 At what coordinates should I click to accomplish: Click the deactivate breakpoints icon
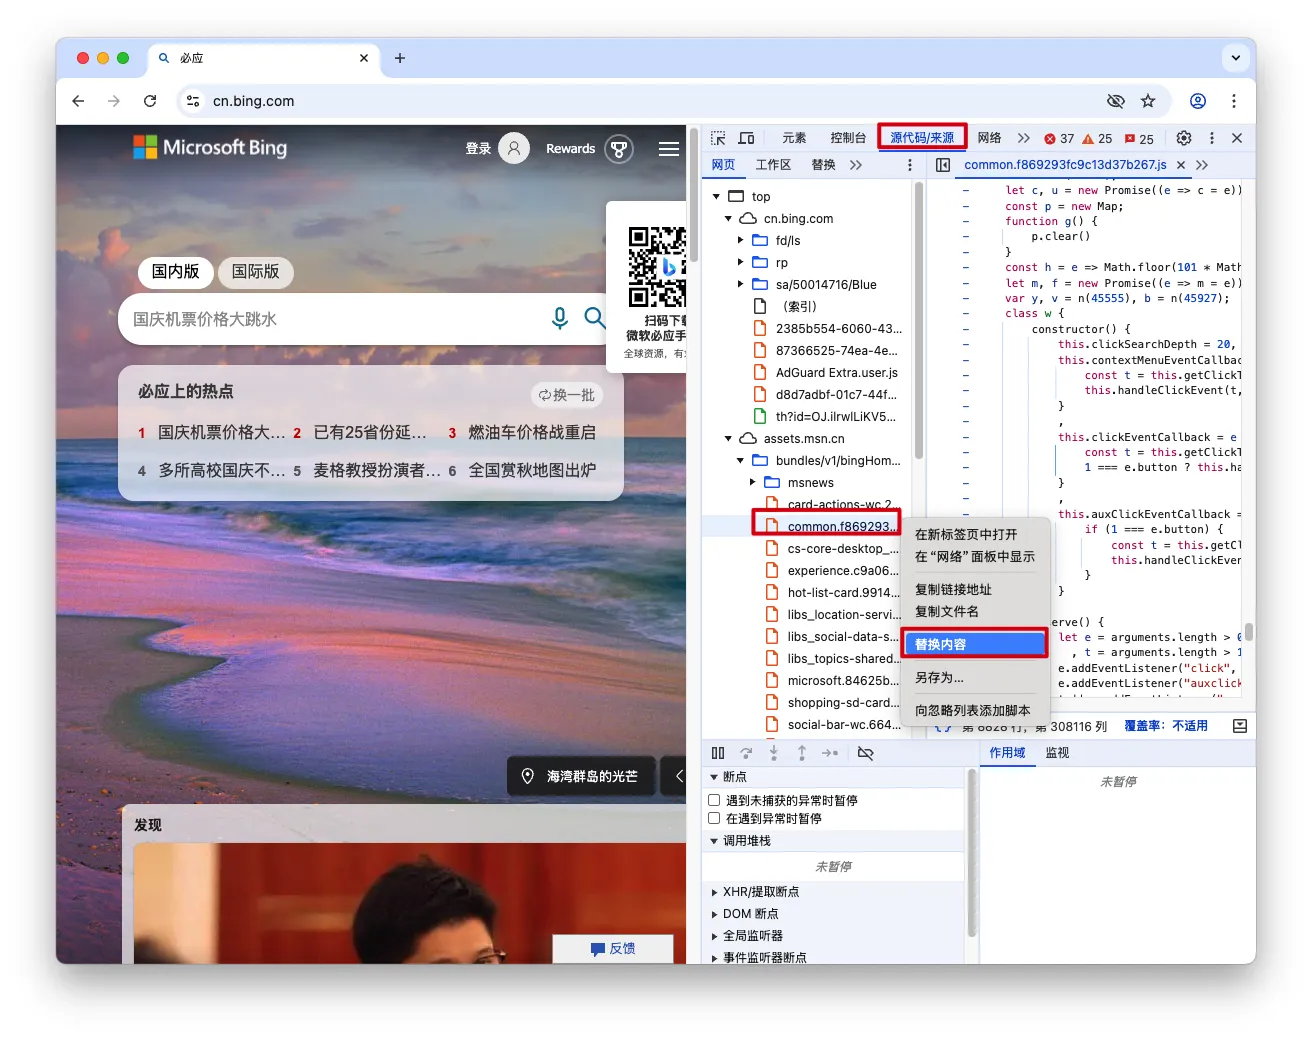pyautogui.click(x=866, y=753)
